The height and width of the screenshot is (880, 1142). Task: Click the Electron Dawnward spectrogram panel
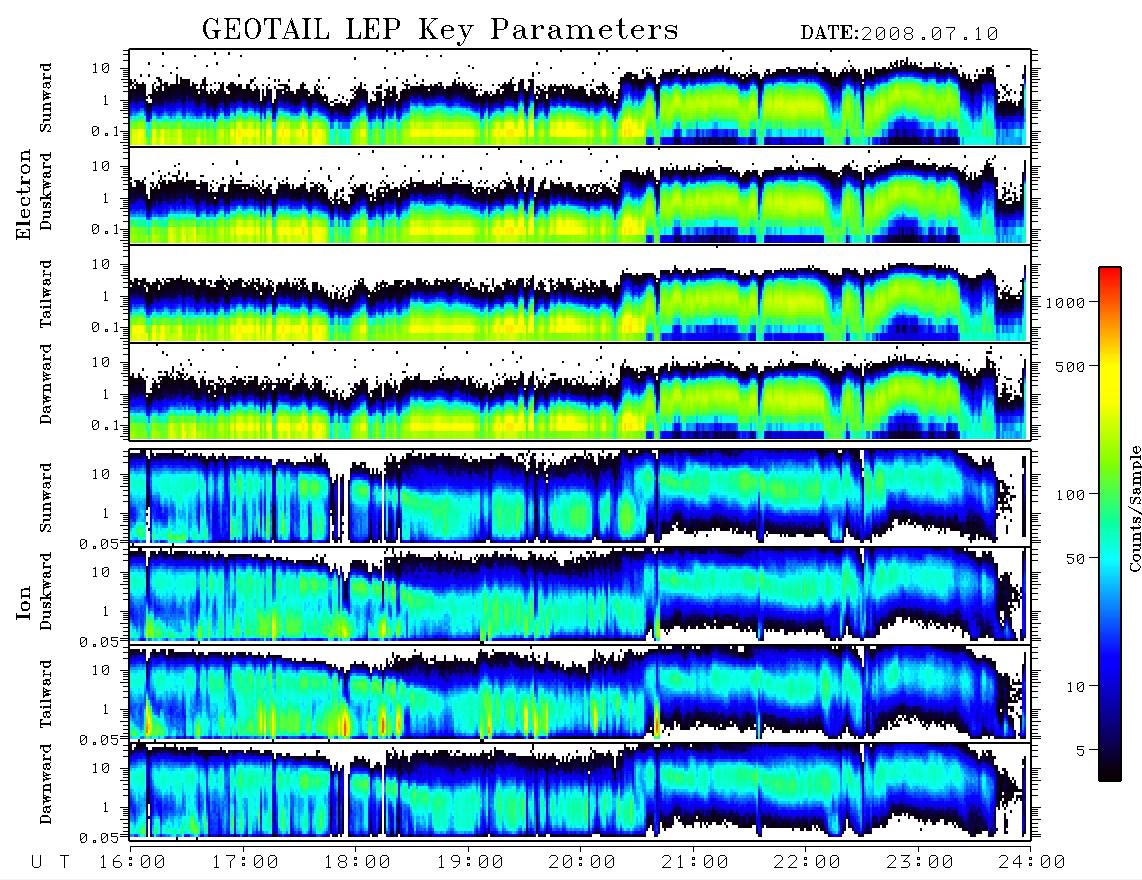coord(580,392)
